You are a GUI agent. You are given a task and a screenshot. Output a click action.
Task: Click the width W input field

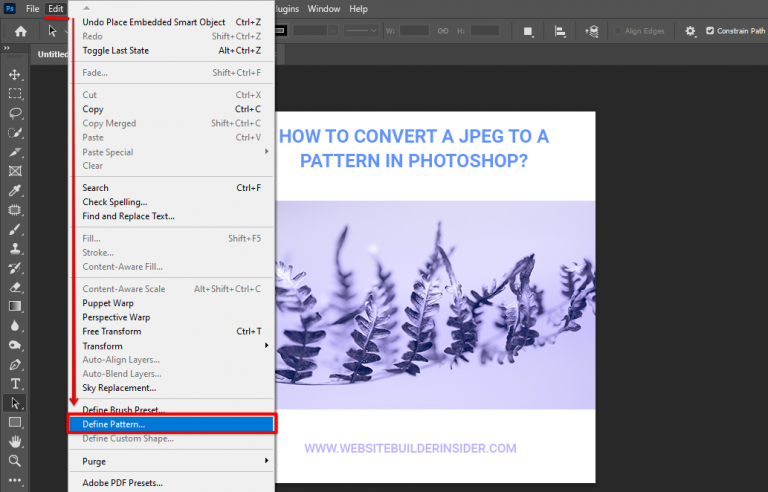click(x=414, y=31)
